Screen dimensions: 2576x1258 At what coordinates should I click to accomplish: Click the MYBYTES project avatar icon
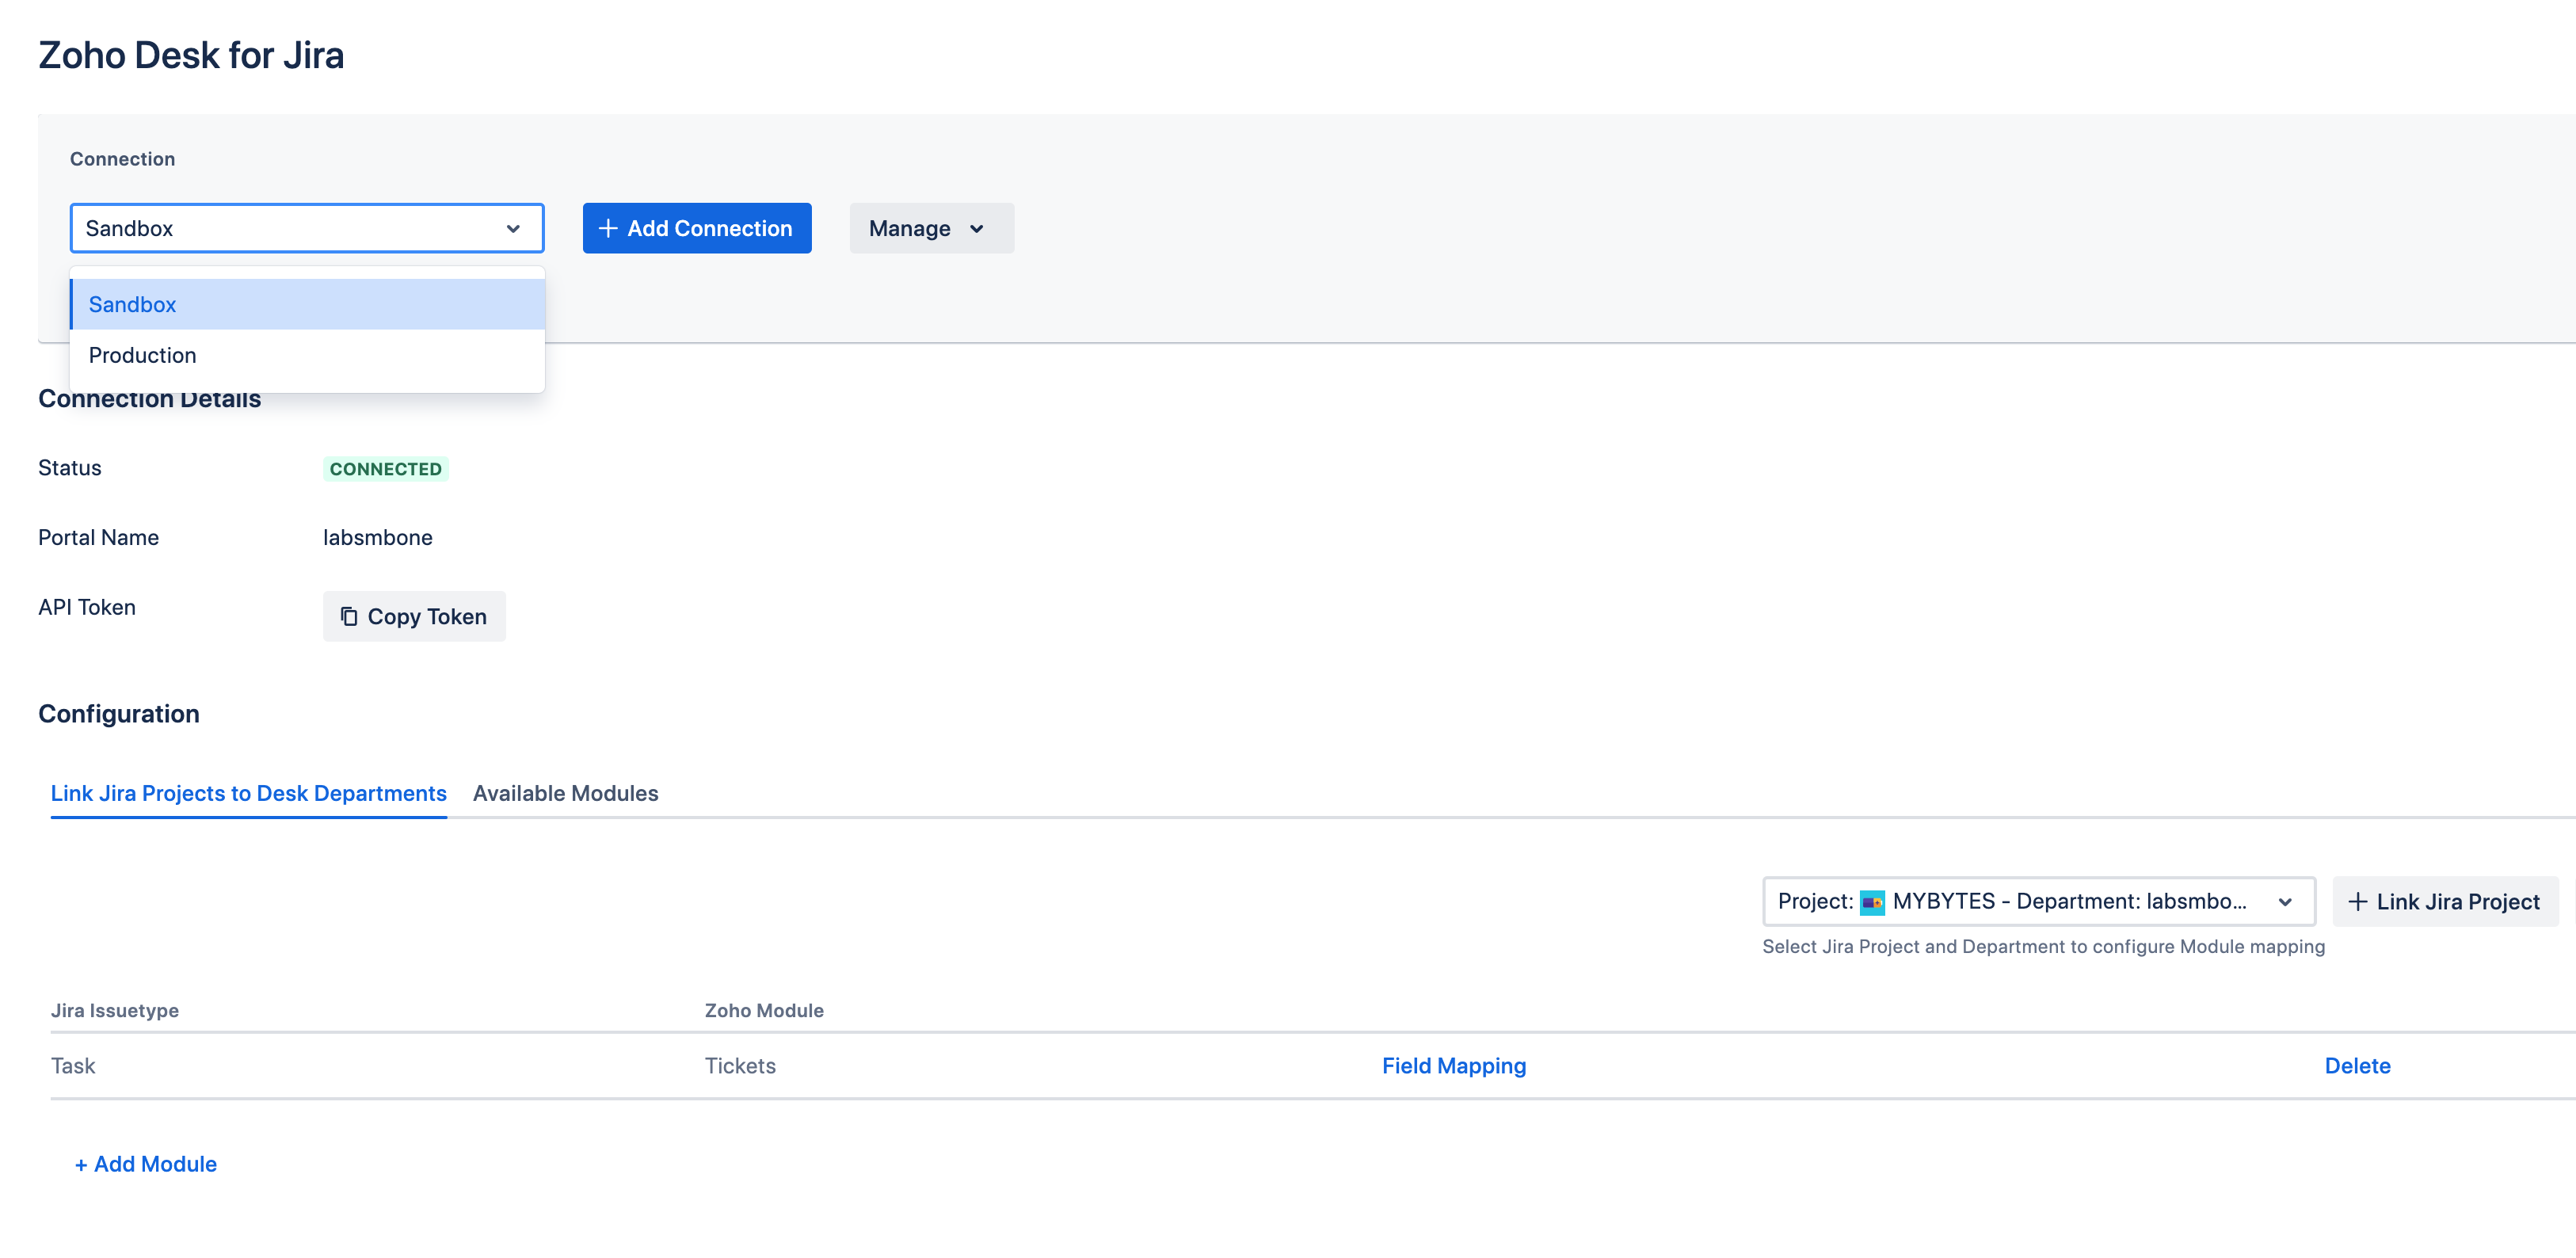click(1872, 902)
